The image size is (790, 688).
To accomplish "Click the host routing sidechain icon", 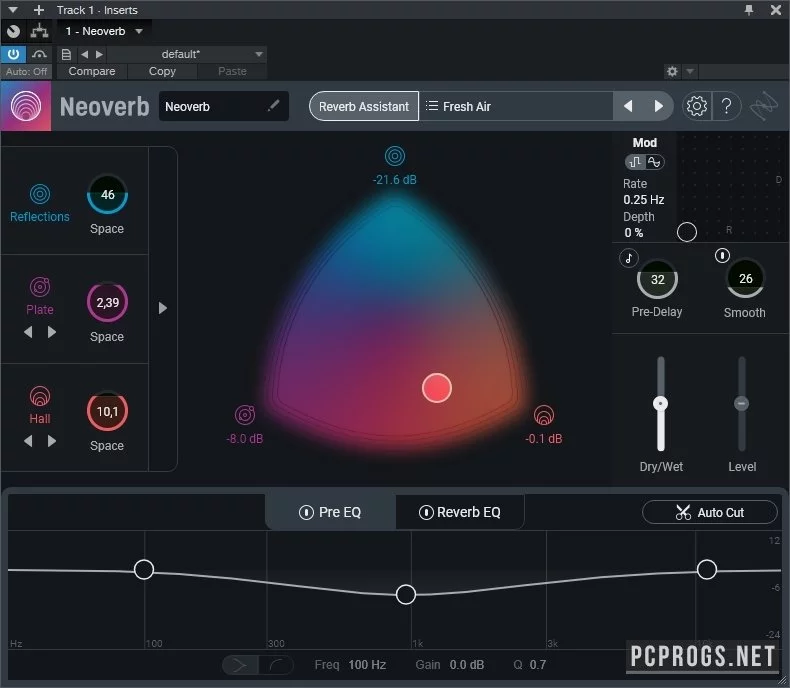I will pos(39,31).
